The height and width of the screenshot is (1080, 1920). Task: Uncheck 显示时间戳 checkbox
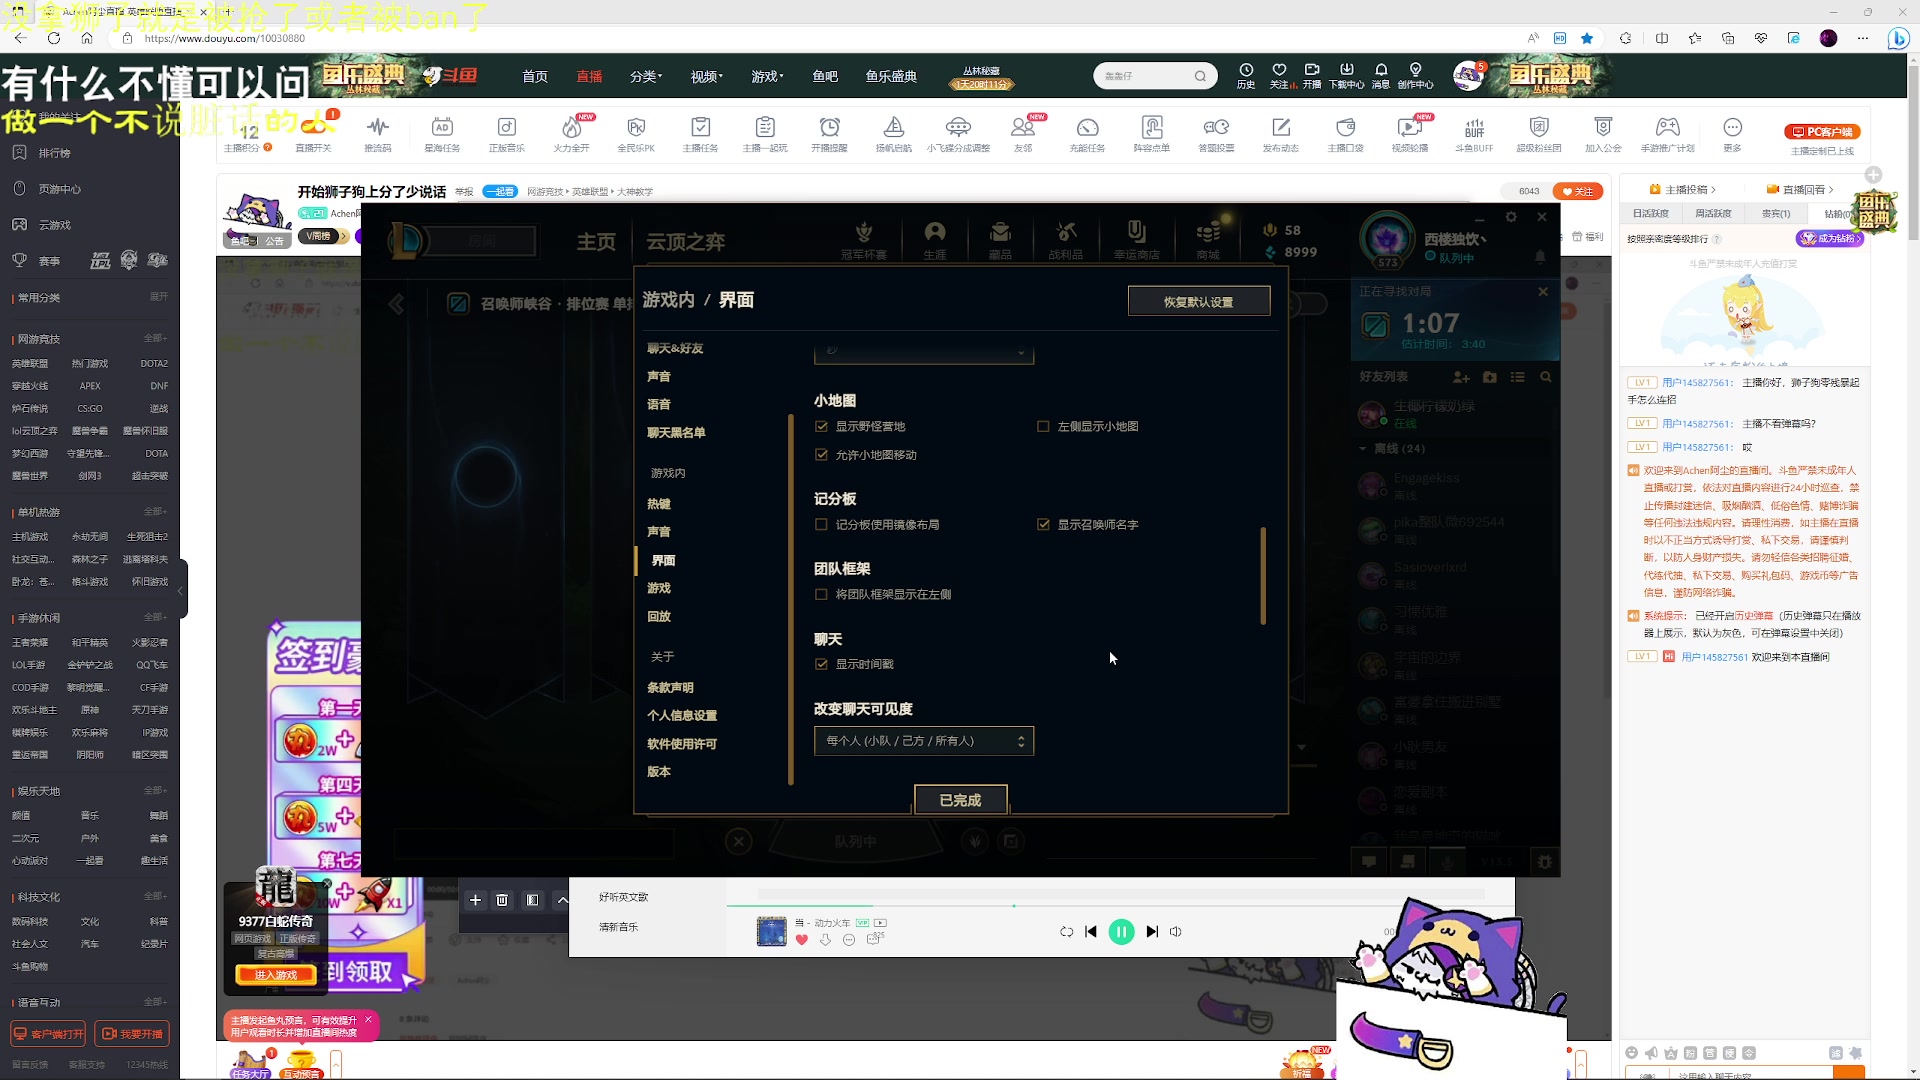pos(821,664)
